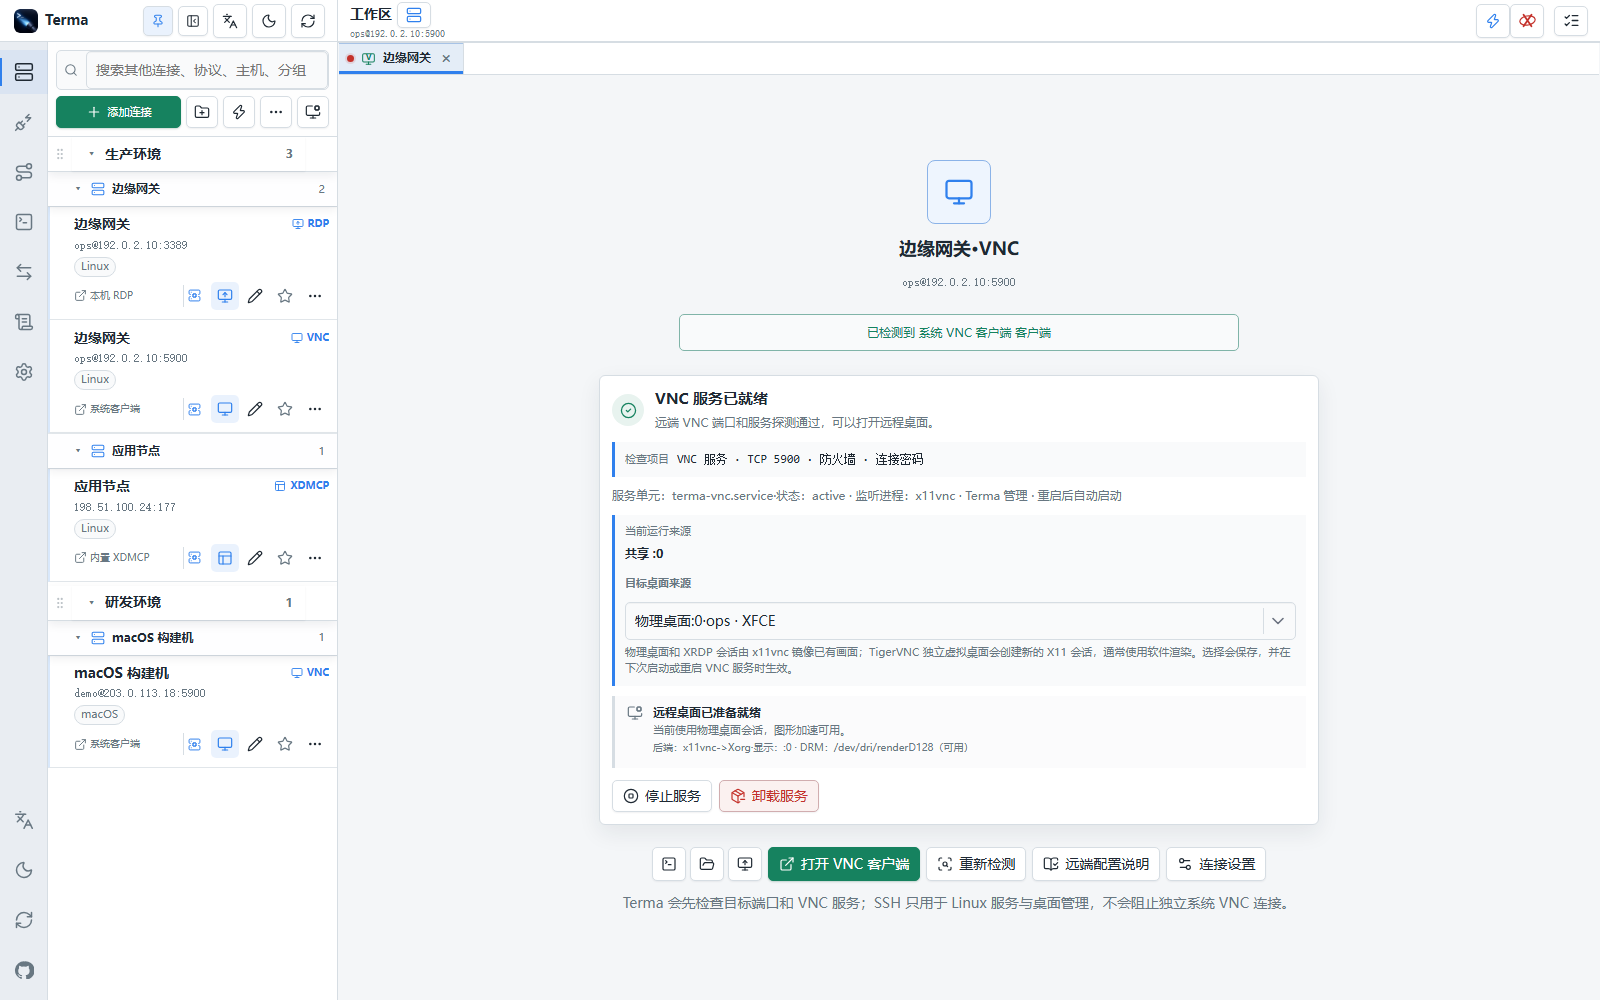Click the red crossed icon at top right
Viewport: 1600px width, 1000px height.
1527,21
